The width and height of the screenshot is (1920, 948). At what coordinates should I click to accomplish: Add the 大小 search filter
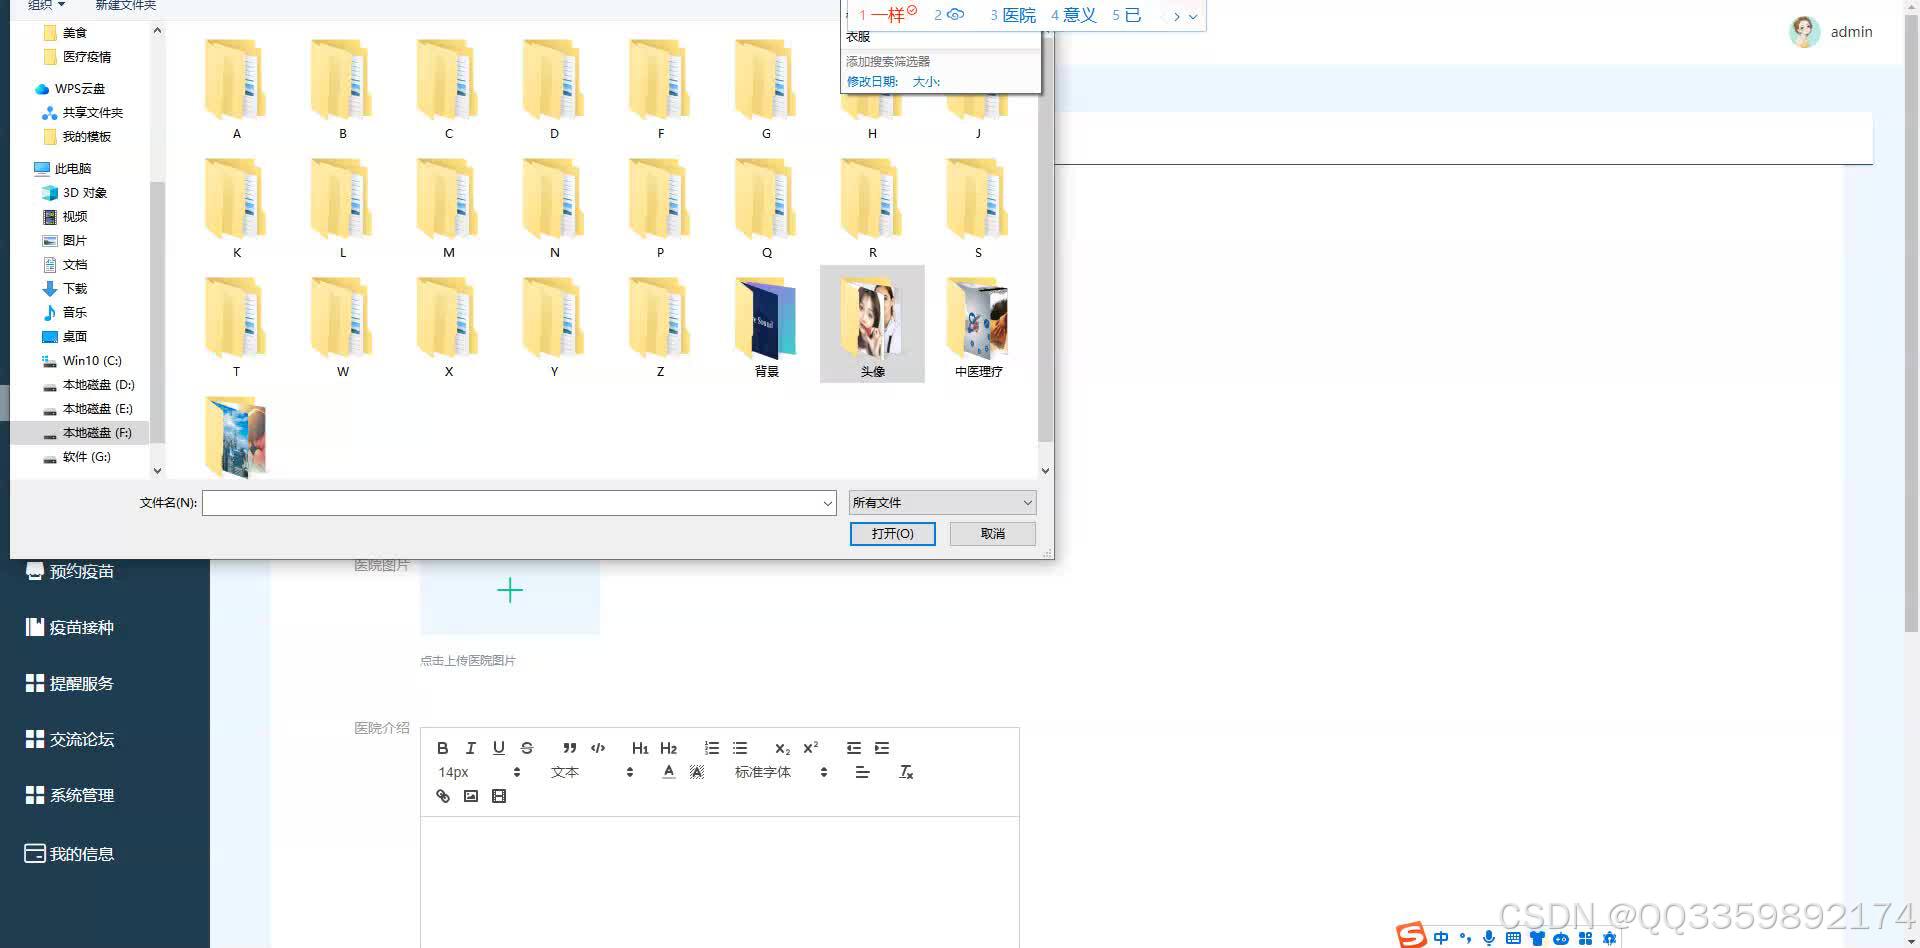click(926, 82)
